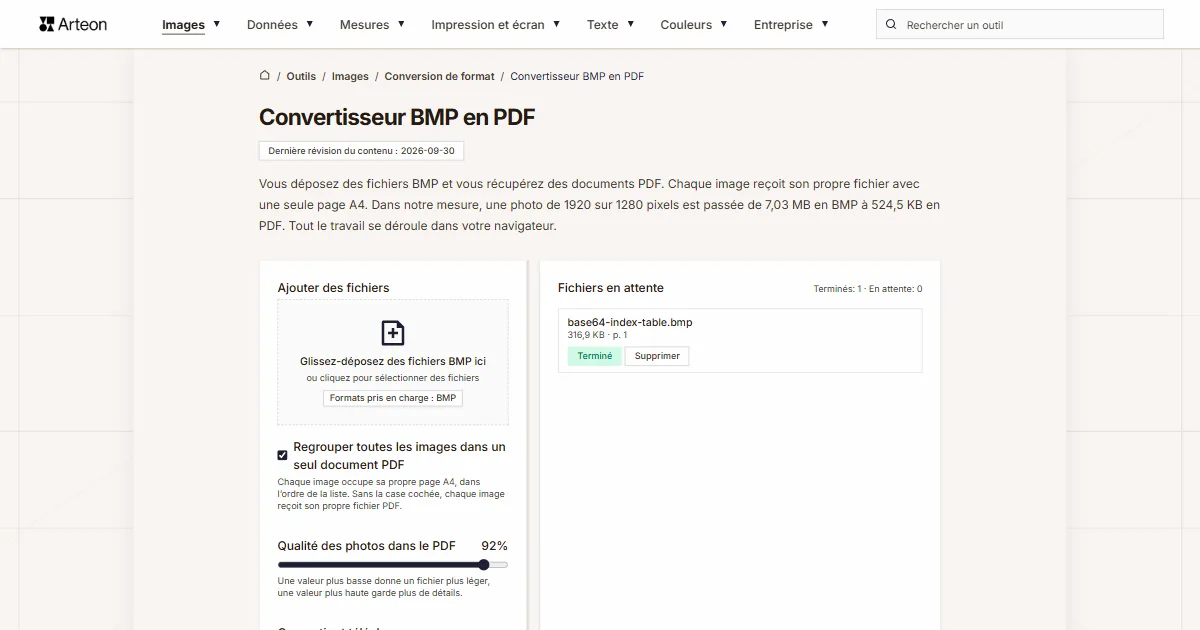Click the base64-index-table.bmp file name
Image resolution: width=1200 pixels, height=630 pixels.
[630, 322]
